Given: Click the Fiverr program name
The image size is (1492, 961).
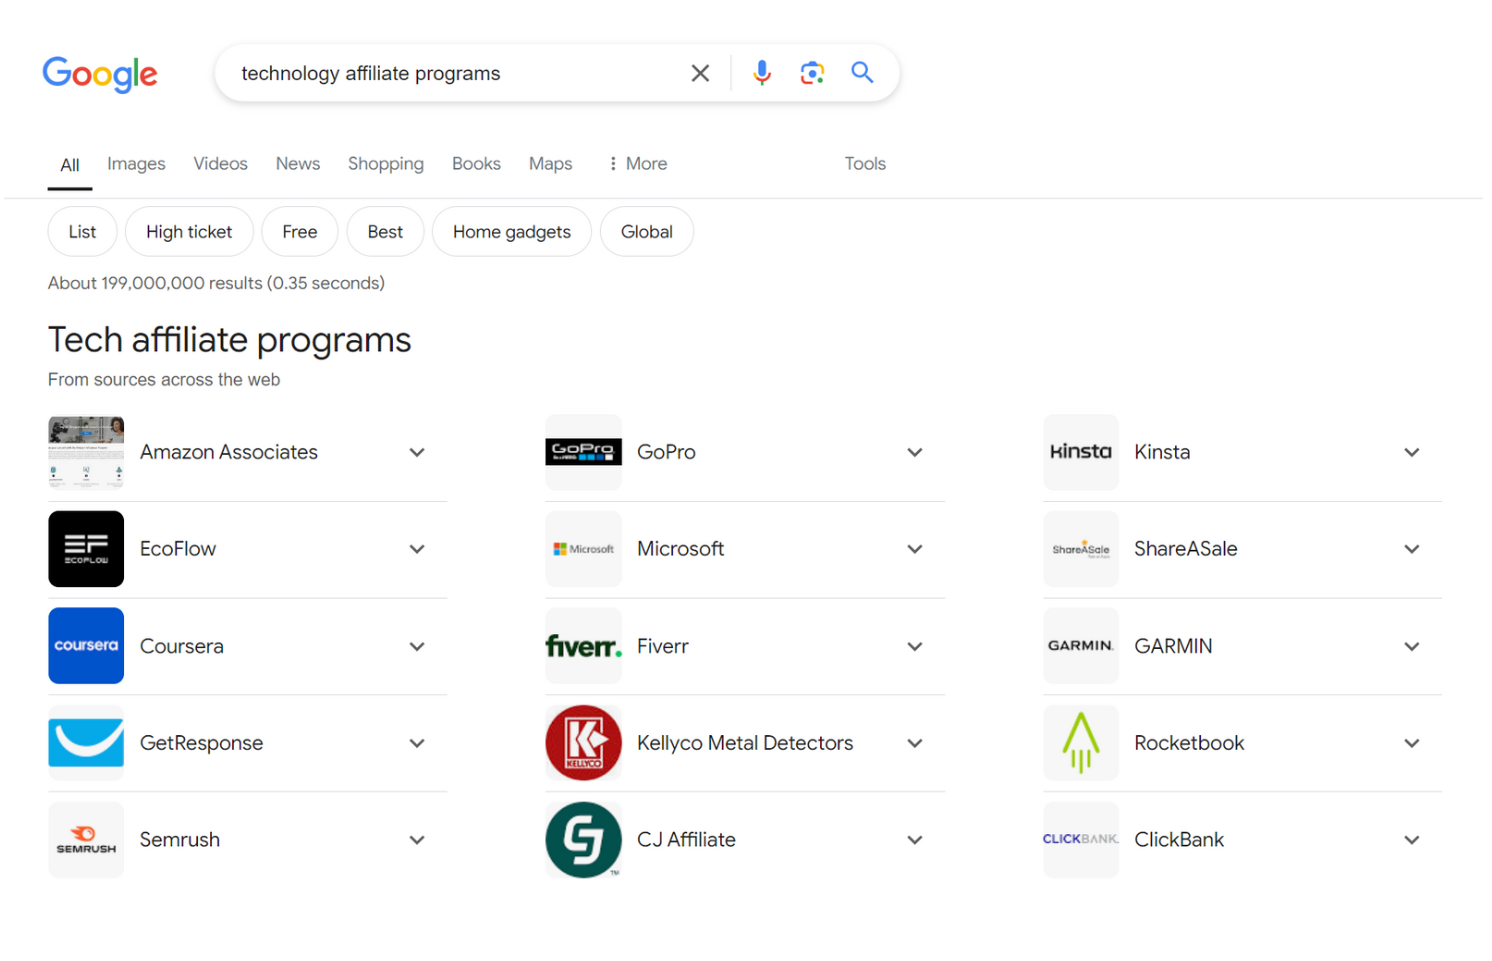Looking at the screenshot, I should tap(663, 646).
